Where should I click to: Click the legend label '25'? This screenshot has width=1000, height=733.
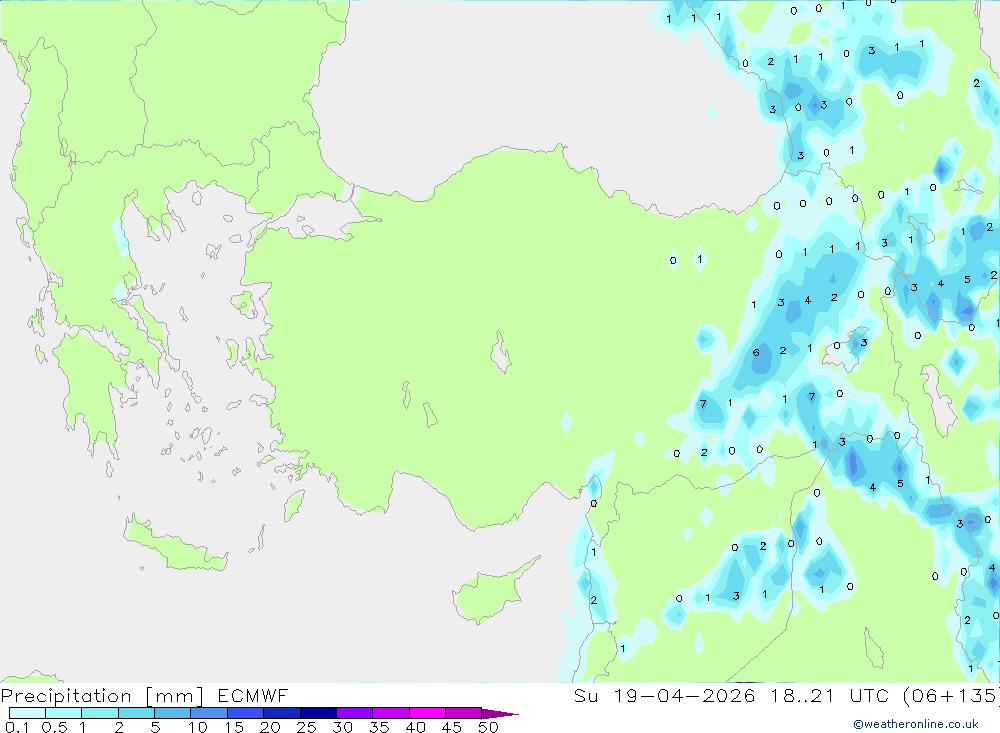[307, 727]
